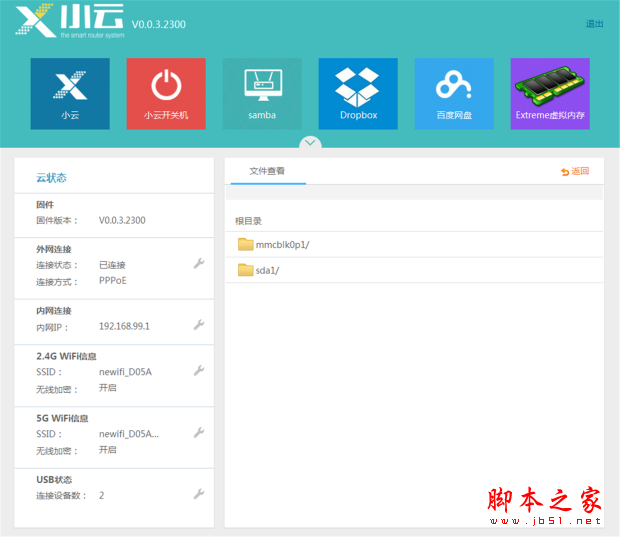Screen dimensions: 620x537
Task: Click the 2.4G WiFi信息 section heading
Action: click(66, 356)
